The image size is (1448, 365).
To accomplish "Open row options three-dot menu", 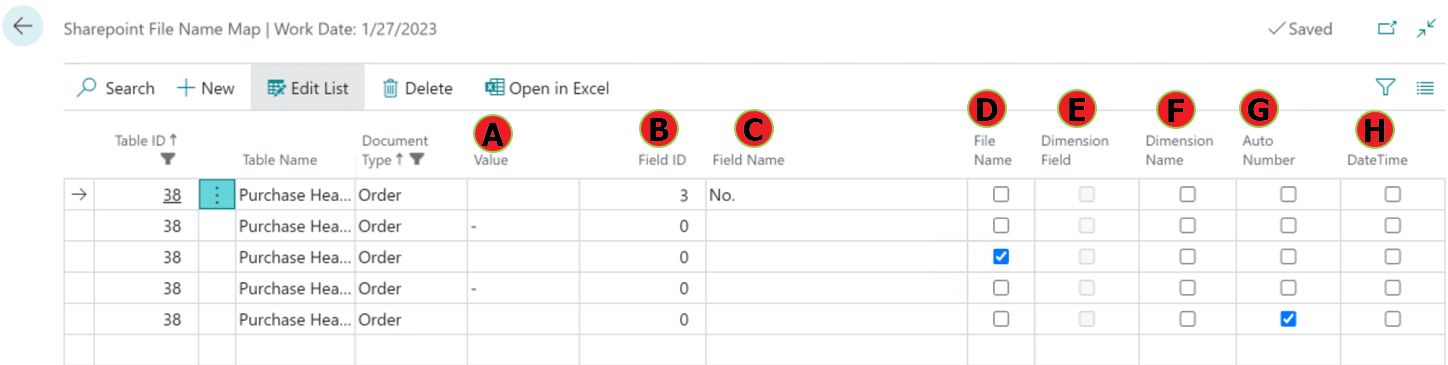I will [x=217, y=195].
